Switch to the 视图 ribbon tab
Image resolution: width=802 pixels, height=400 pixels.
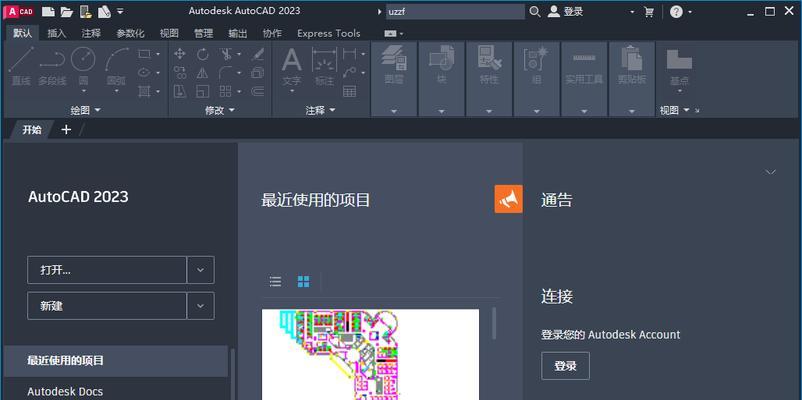pyautogui.click(x=169, y=33)
